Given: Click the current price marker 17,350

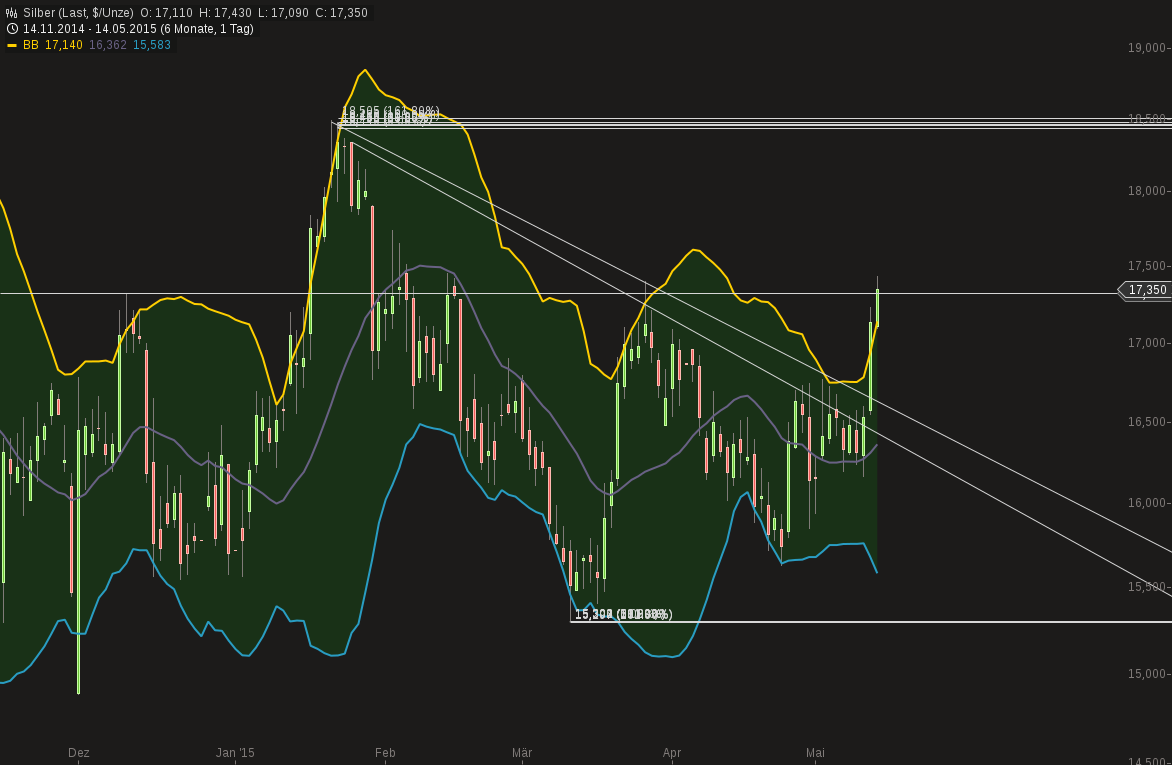Looking at the screenshot, I should 1147,290.
